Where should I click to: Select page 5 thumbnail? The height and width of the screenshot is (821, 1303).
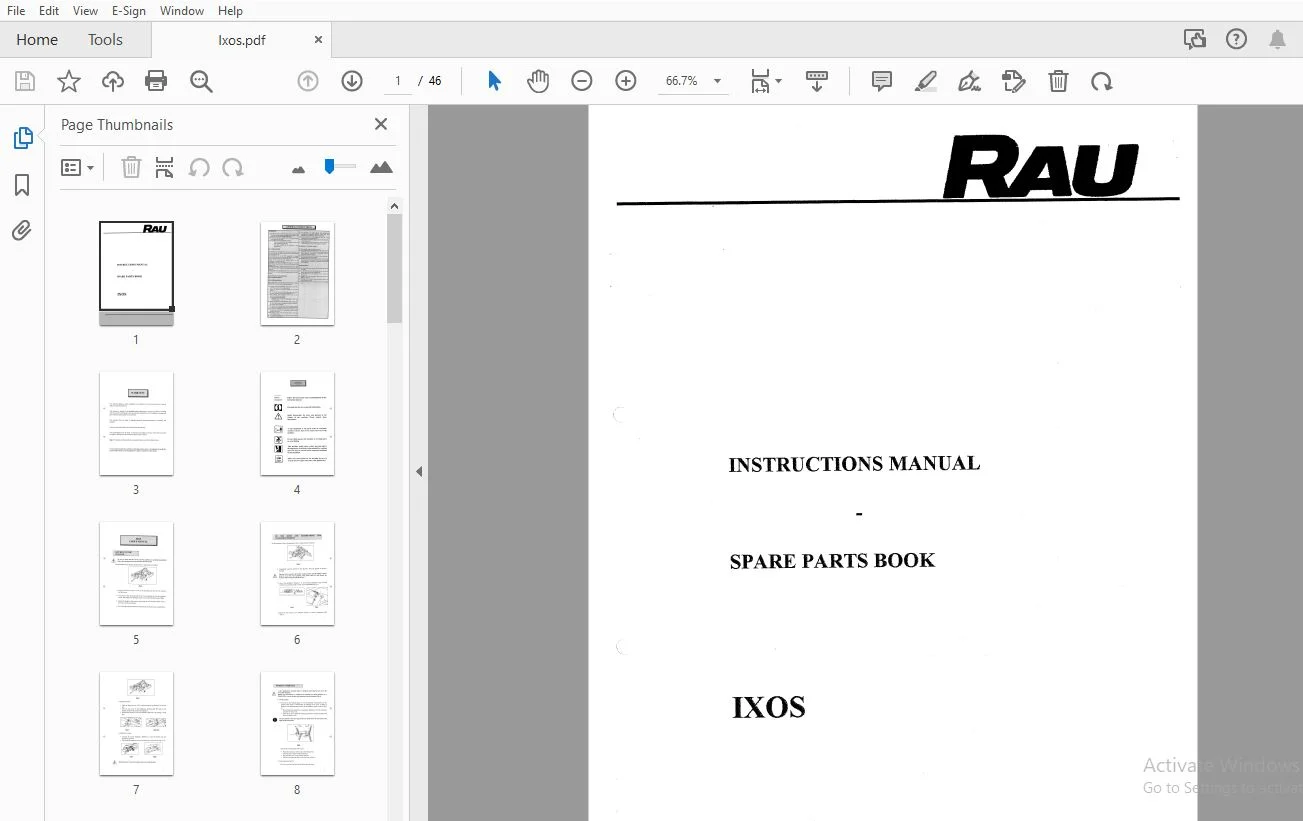click(136, 573)
